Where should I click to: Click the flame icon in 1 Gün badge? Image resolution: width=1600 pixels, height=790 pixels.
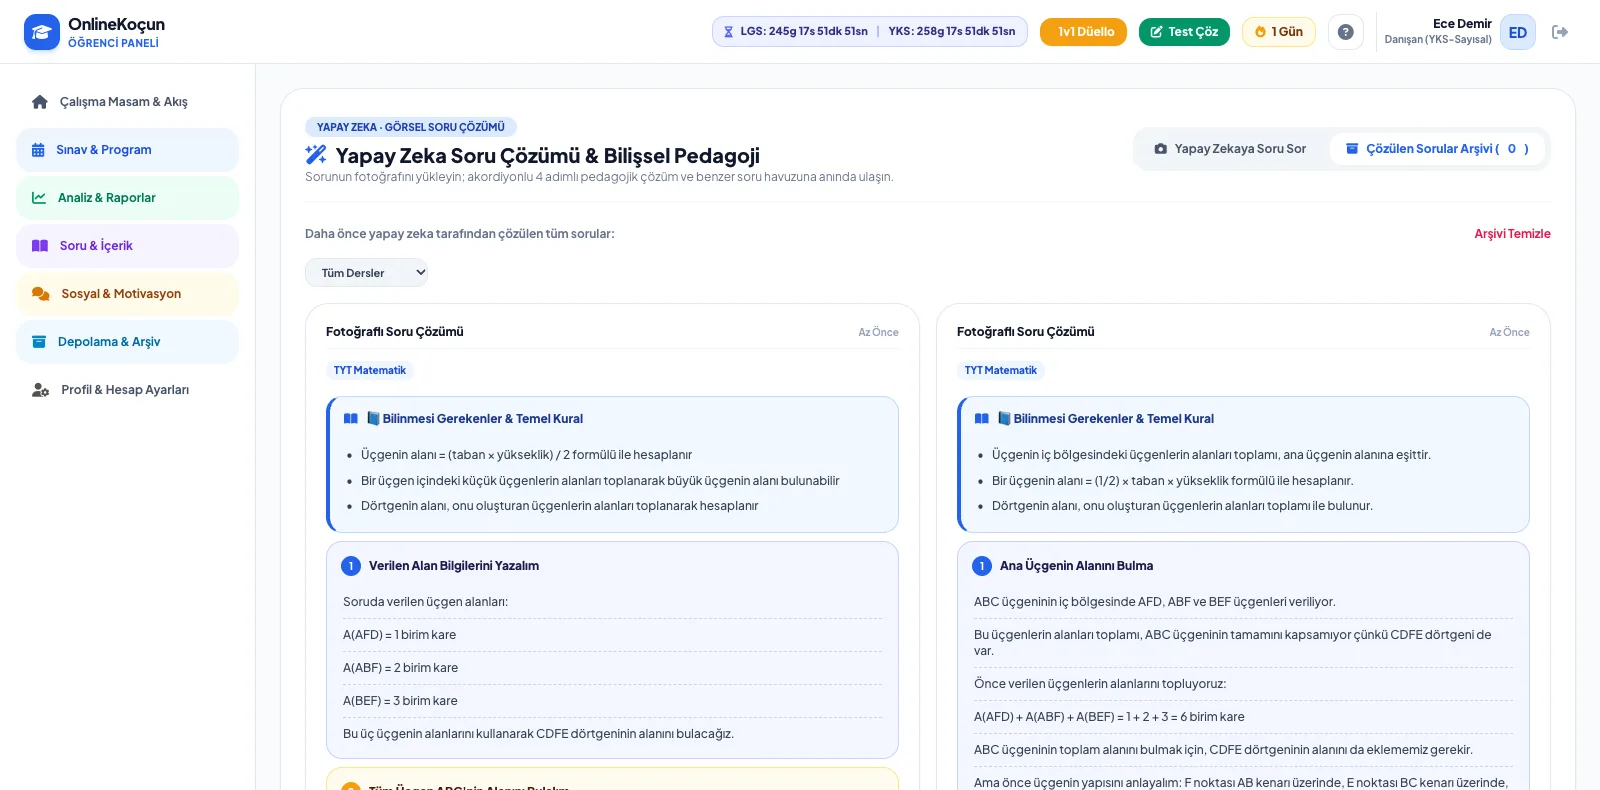[x=1260, y=32]
